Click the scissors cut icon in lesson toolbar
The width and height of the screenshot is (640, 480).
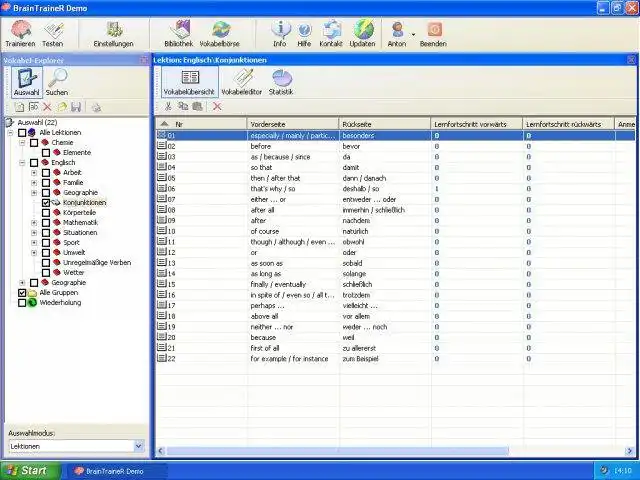pos(168,107)
